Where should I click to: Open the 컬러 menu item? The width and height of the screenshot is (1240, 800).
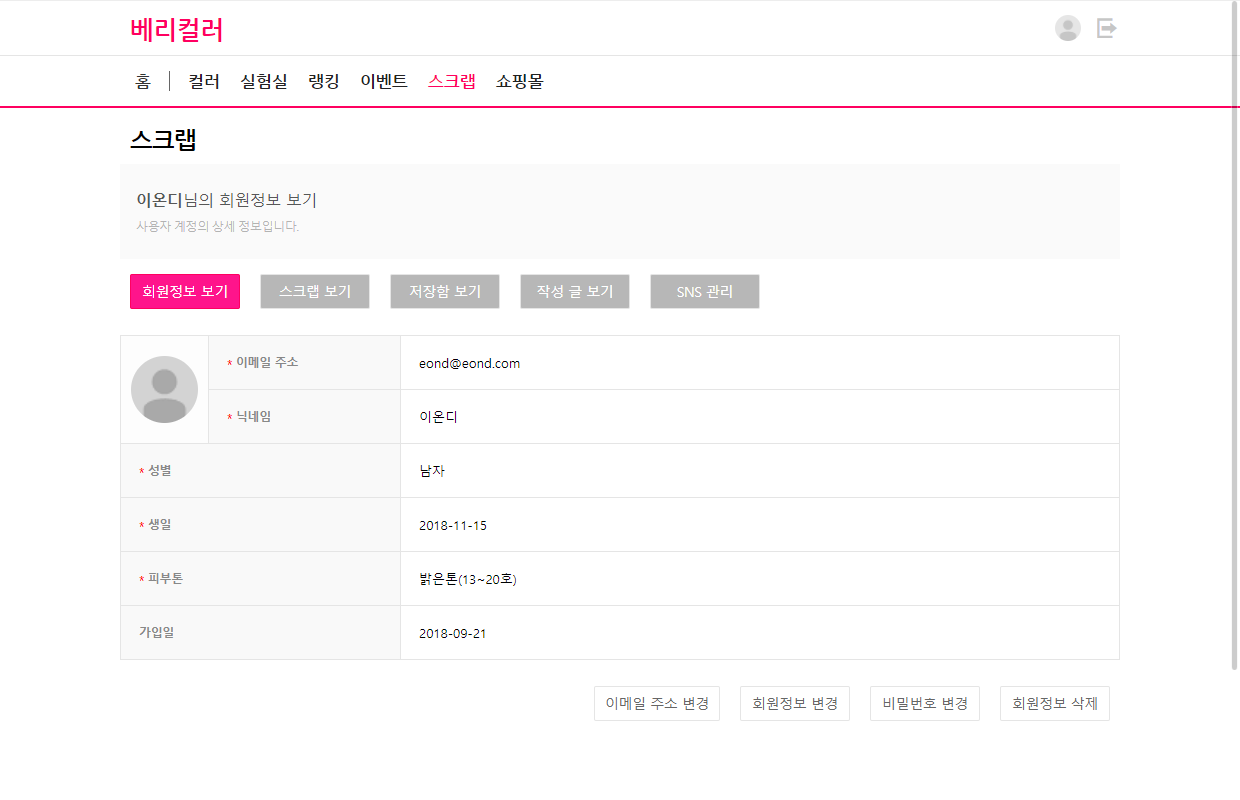point(204,81)
